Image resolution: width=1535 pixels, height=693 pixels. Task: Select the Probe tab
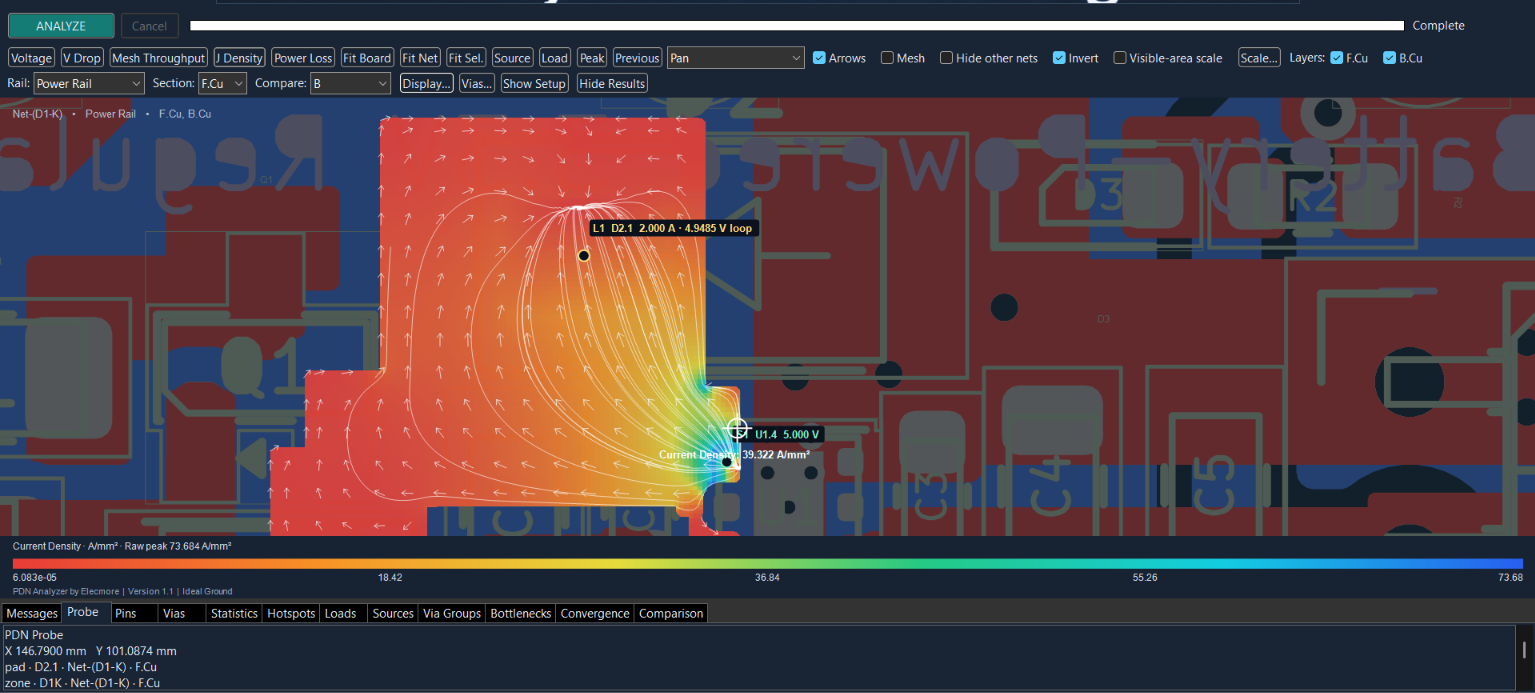(86, 613)
